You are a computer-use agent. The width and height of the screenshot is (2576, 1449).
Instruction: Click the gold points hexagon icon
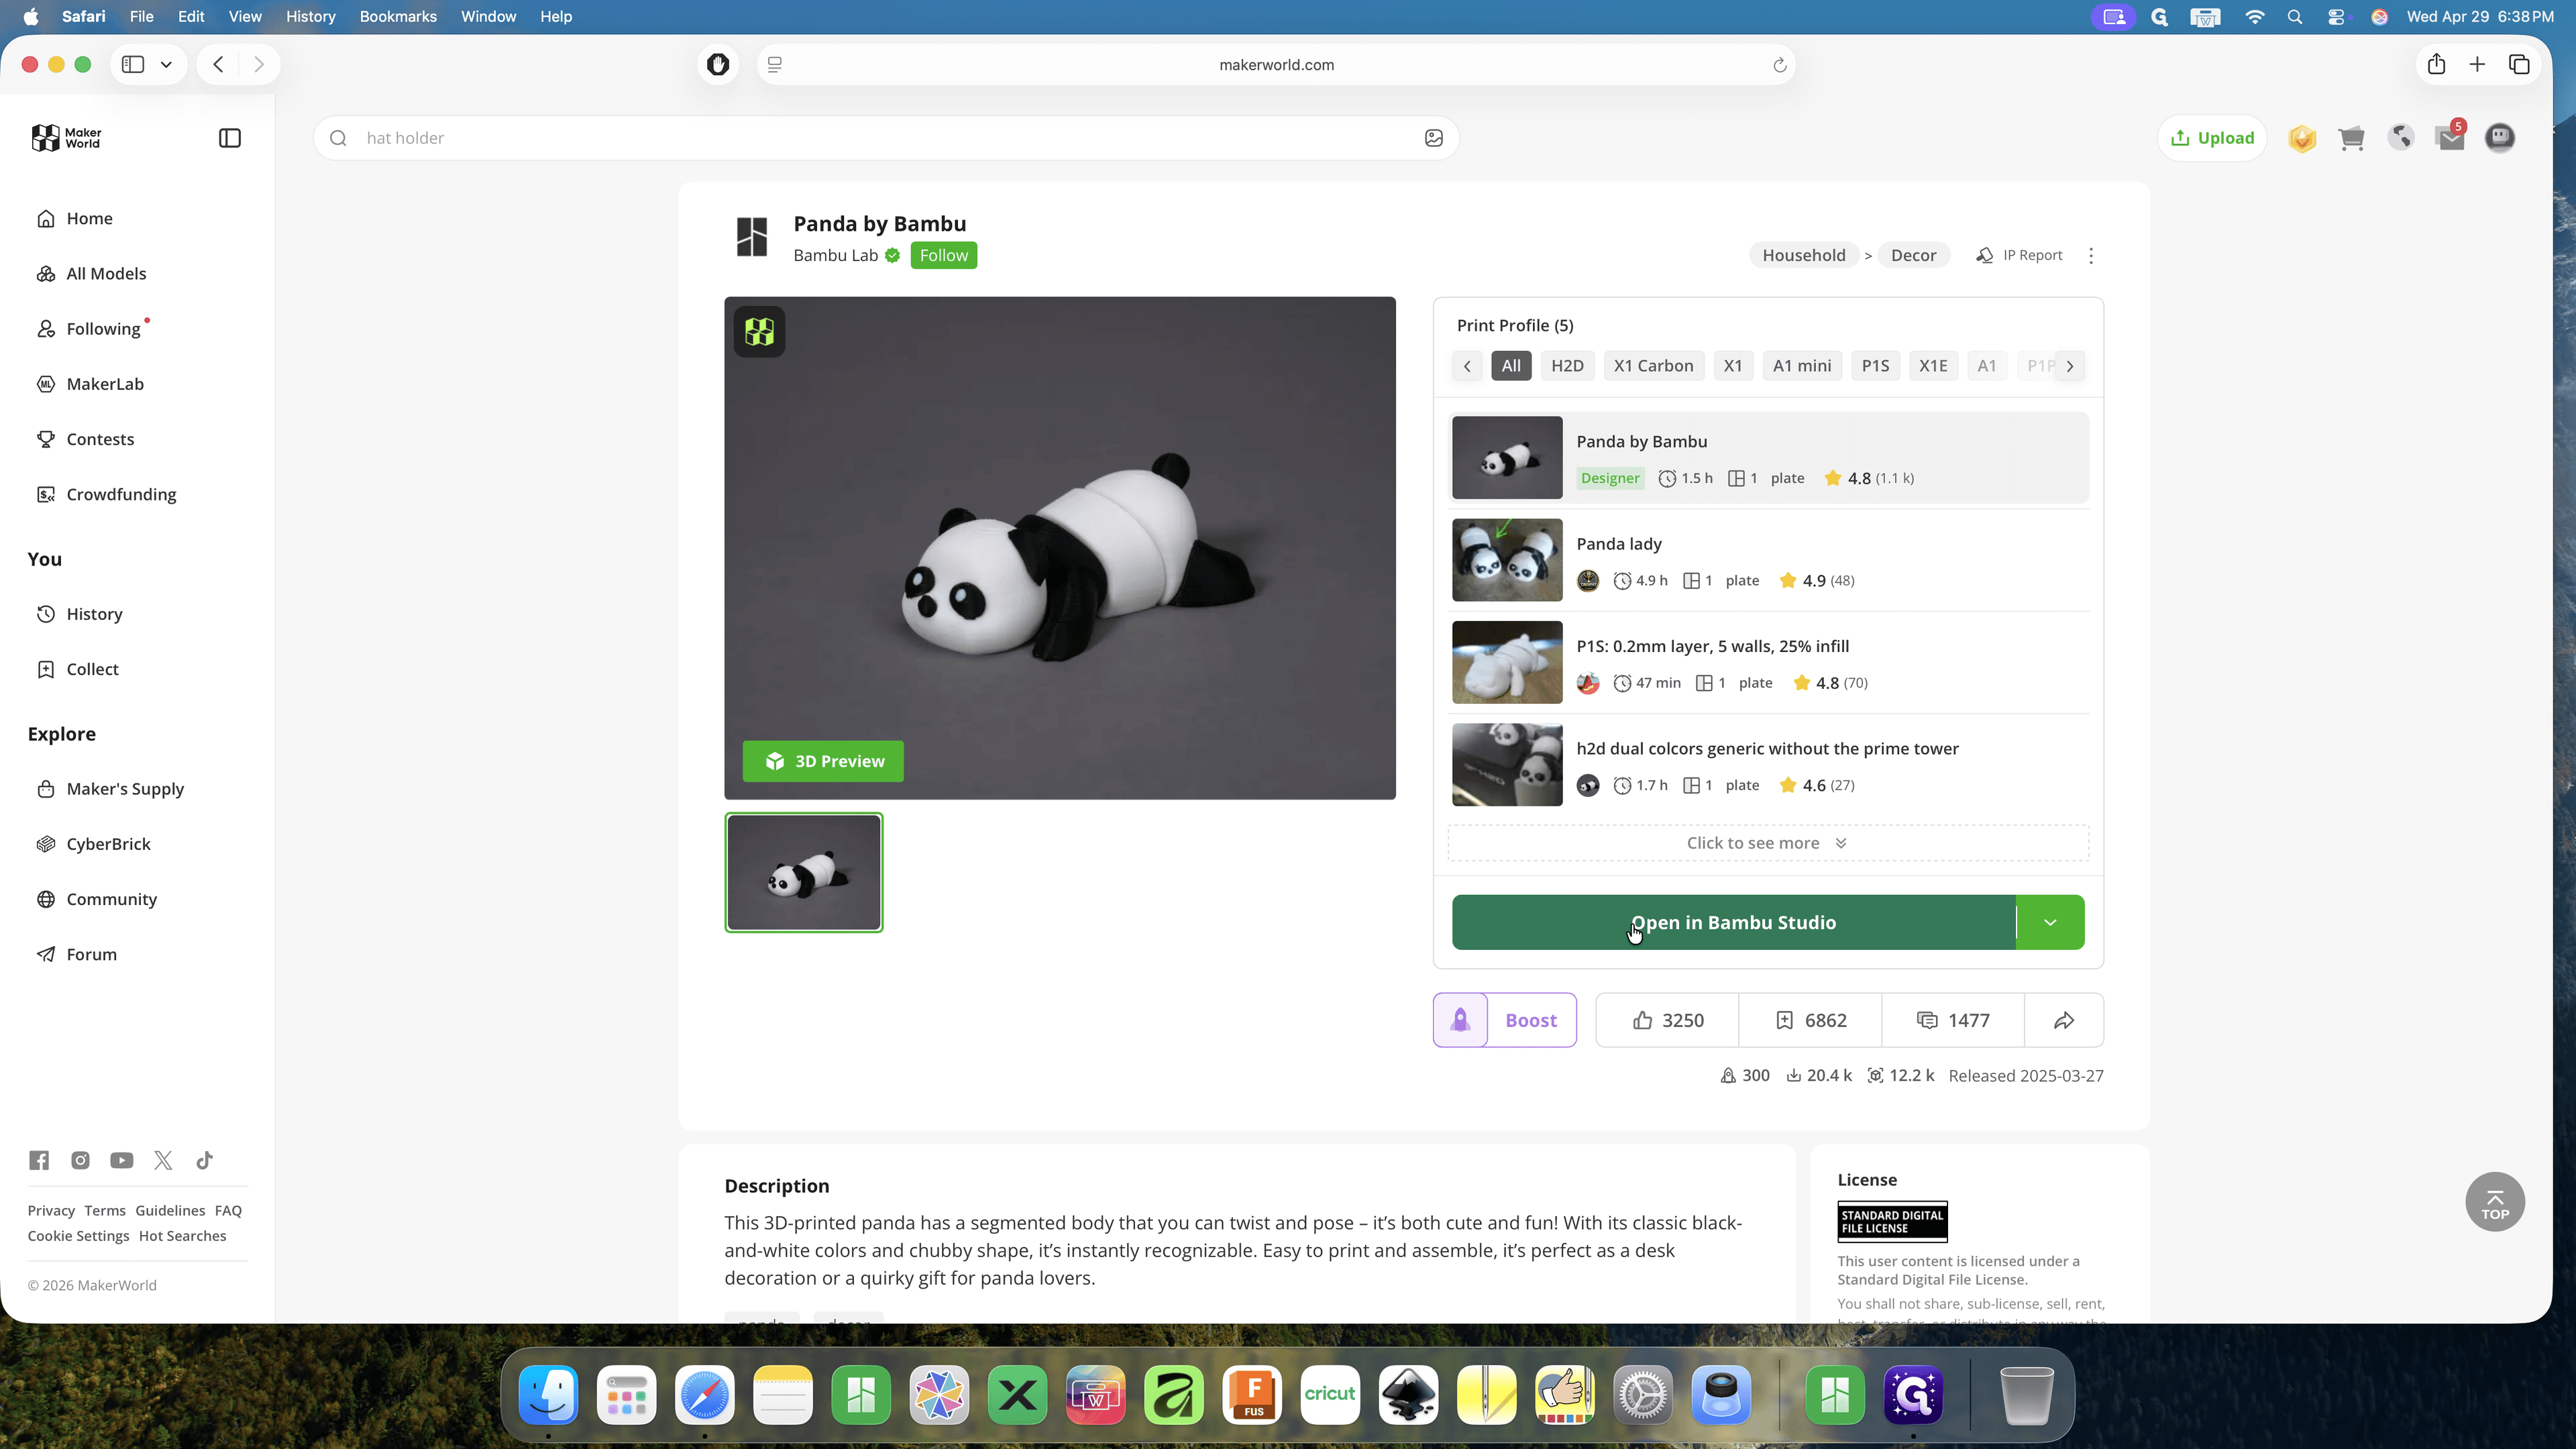click(2302, 138)
